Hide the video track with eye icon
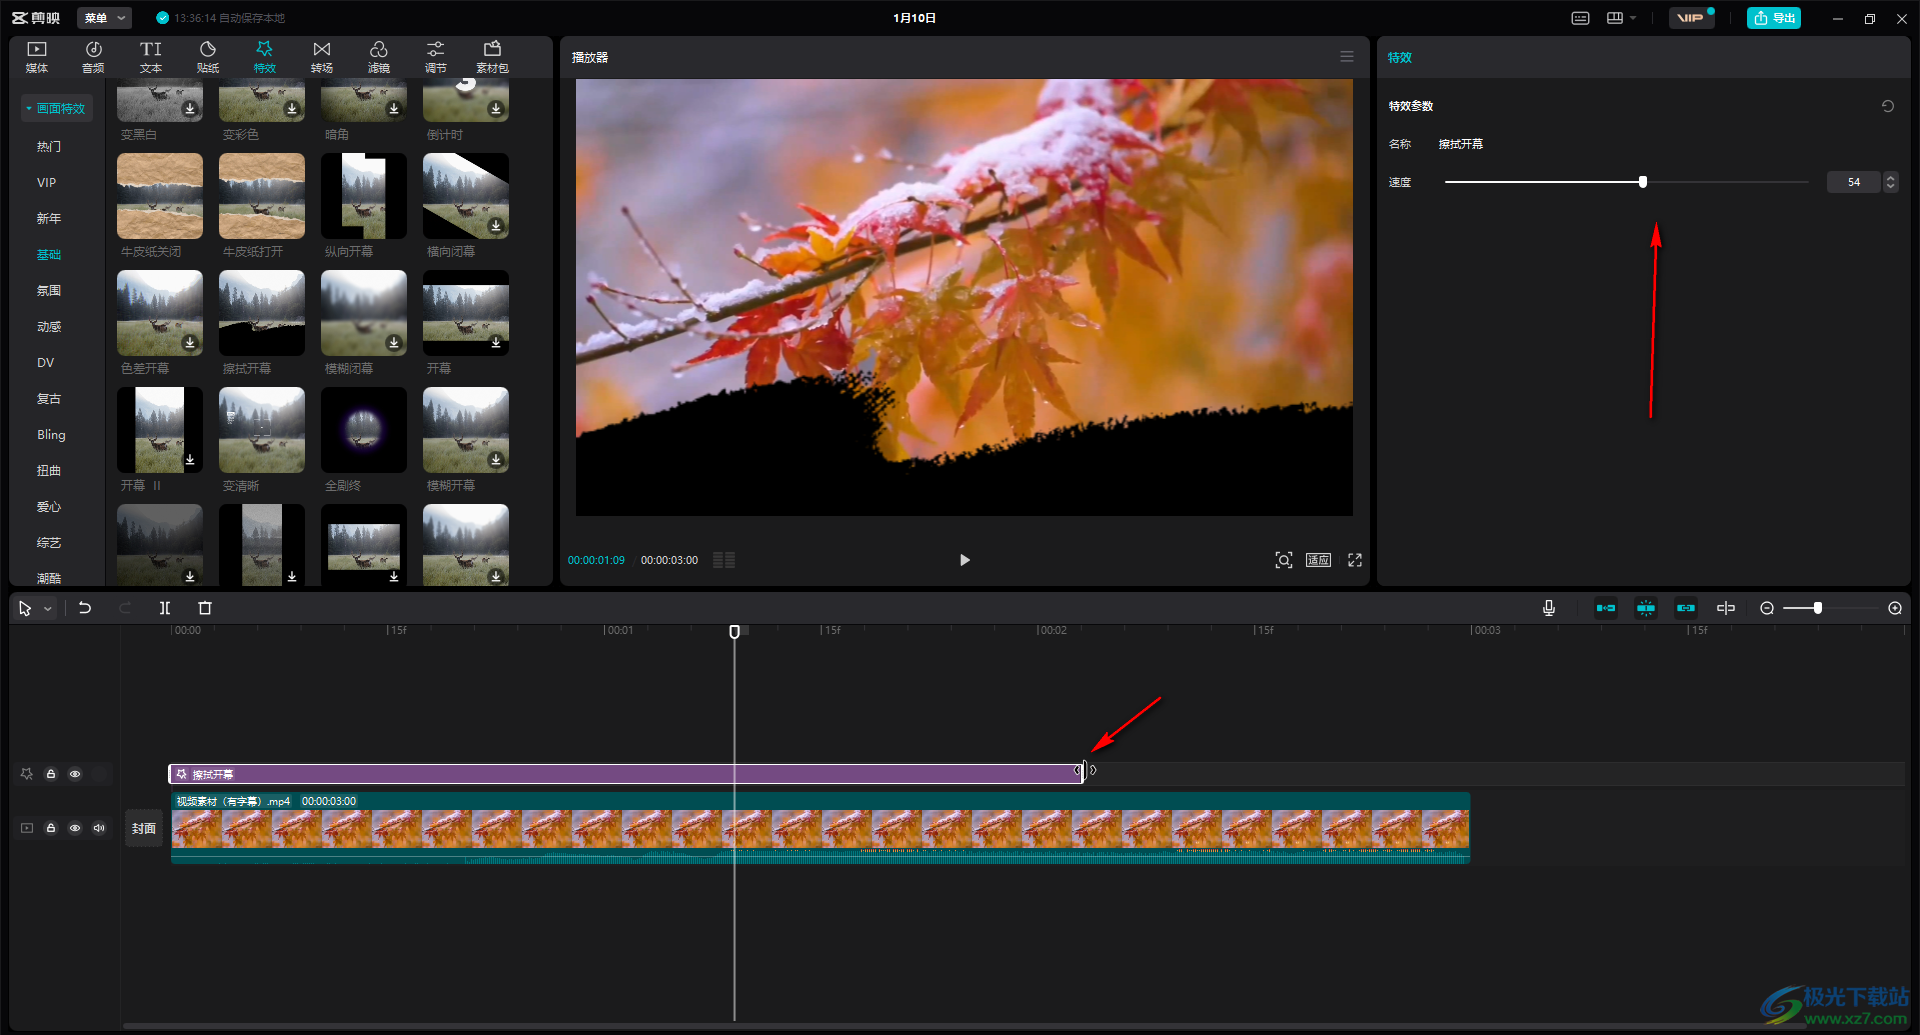The width and height of the screenshot is (1920, 1035). 75,828
